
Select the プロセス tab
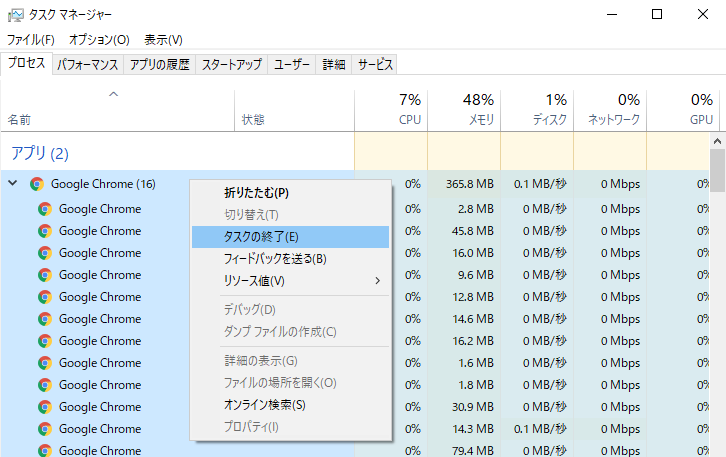click(x=27, y=63)
